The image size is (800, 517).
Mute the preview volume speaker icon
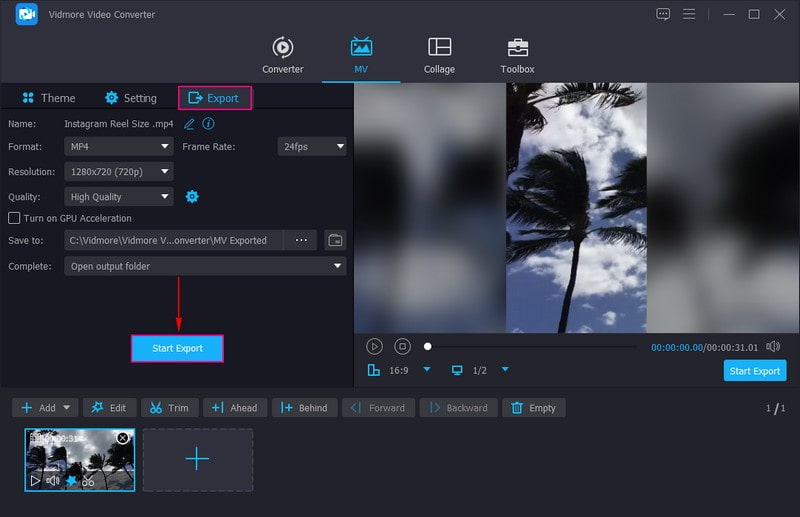tap(773, 346)
